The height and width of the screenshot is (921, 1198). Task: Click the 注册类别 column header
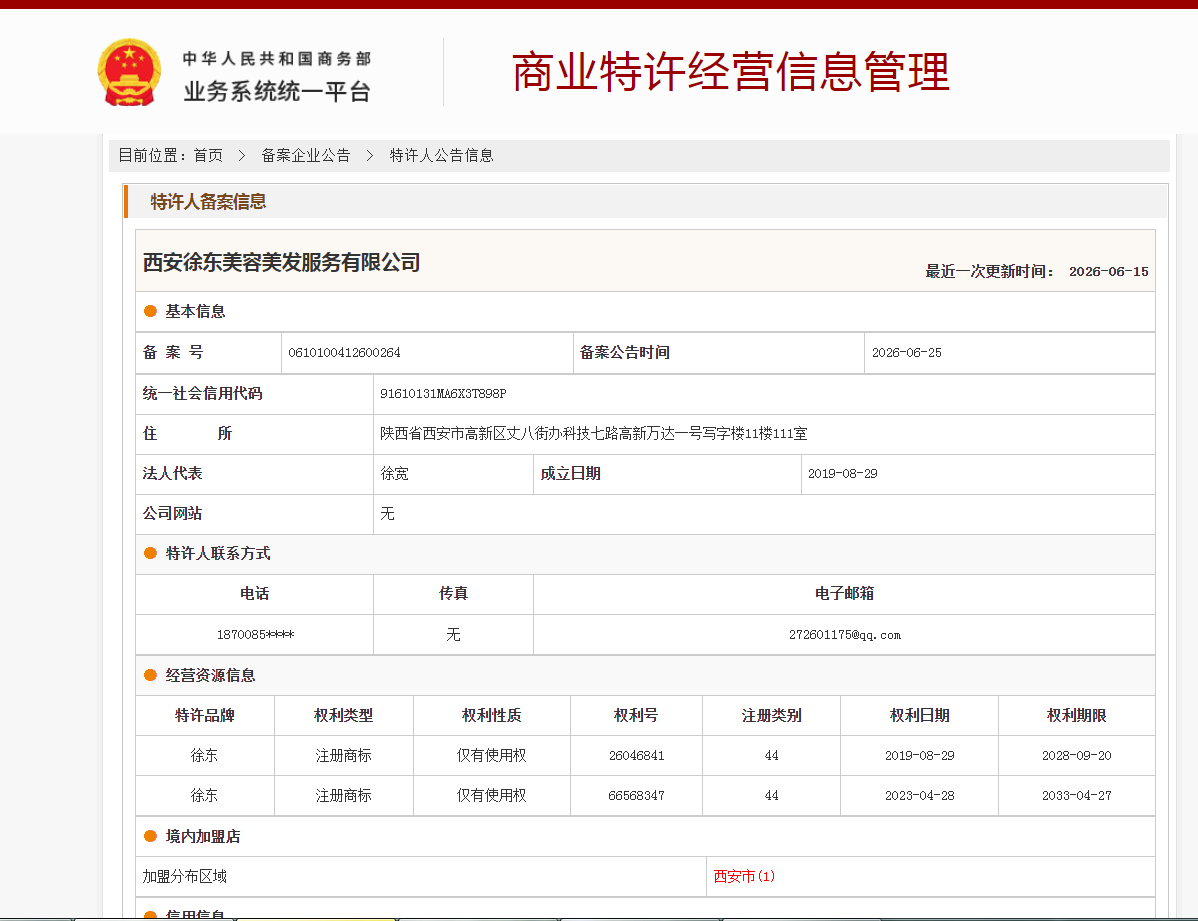(772, 715)
